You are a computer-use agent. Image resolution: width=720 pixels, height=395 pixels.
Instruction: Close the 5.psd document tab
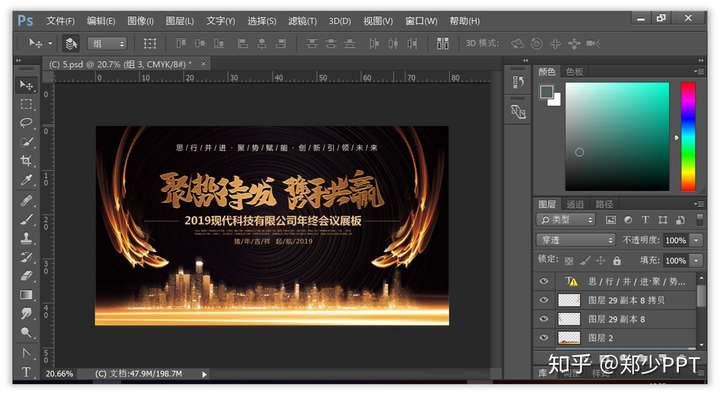coord(203,63)
